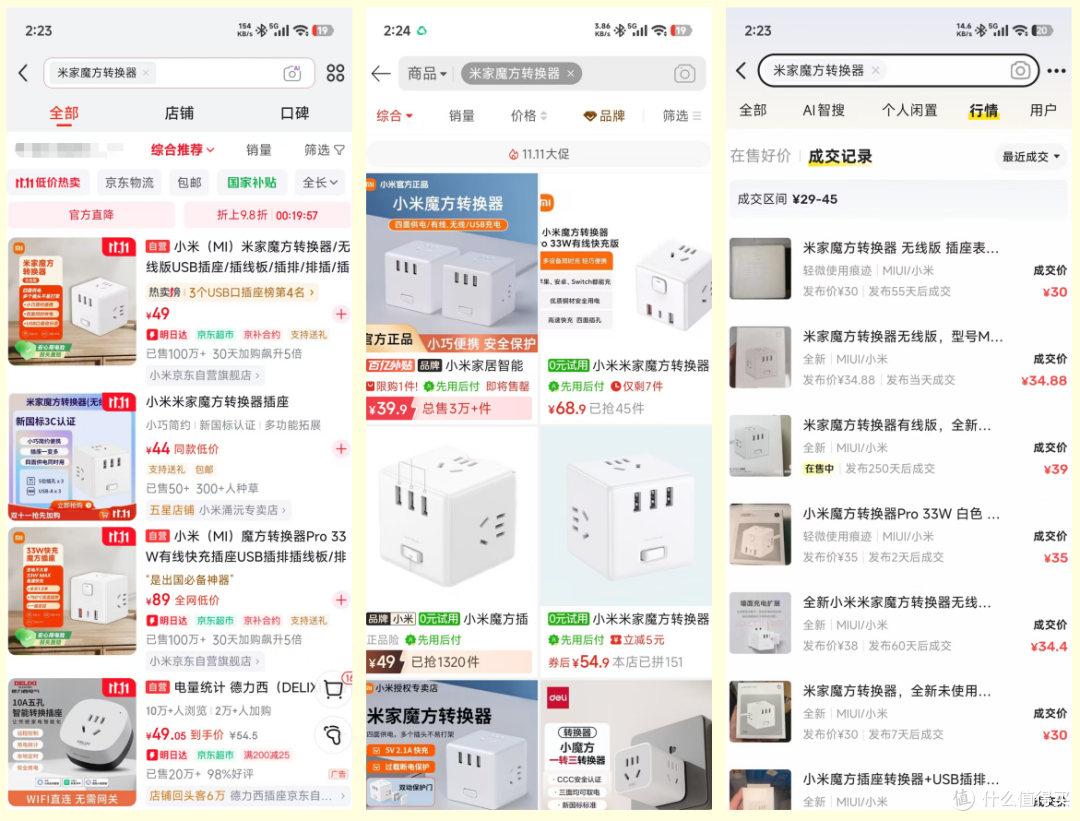
Task: Open the ¥54.9 小米米家魔方转换器 product image
Action: (x=626, y=517)
